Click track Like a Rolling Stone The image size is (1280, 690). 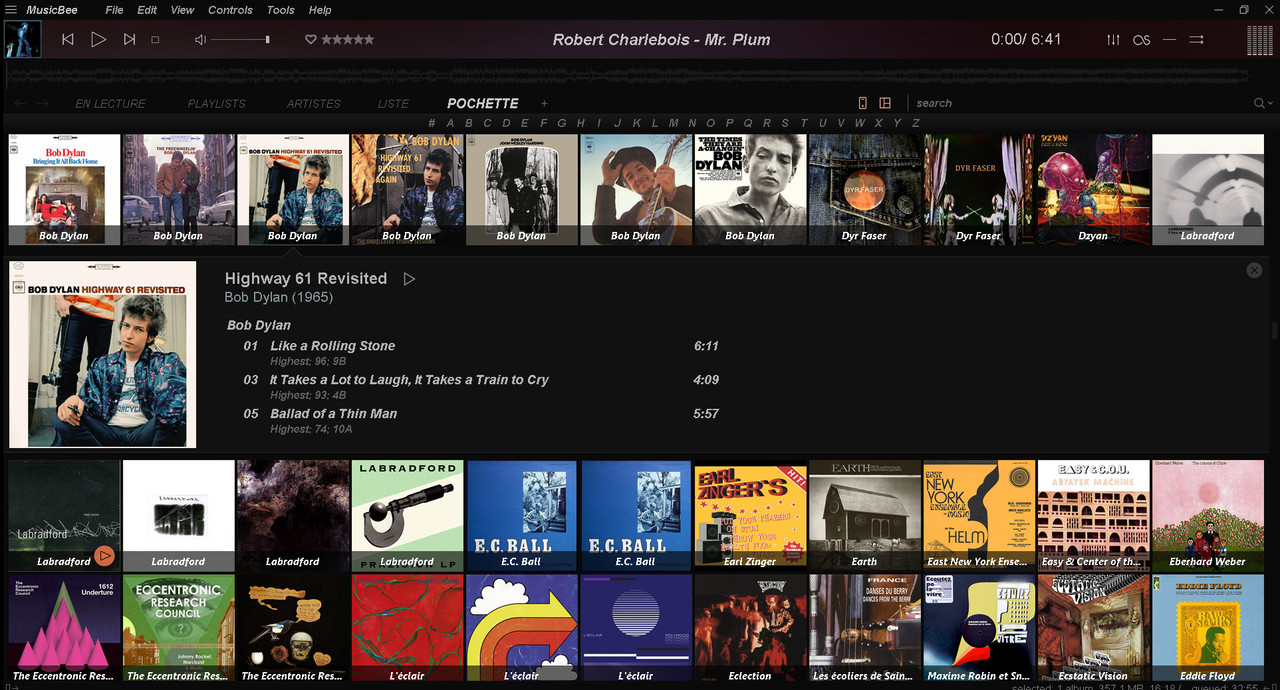332,346
